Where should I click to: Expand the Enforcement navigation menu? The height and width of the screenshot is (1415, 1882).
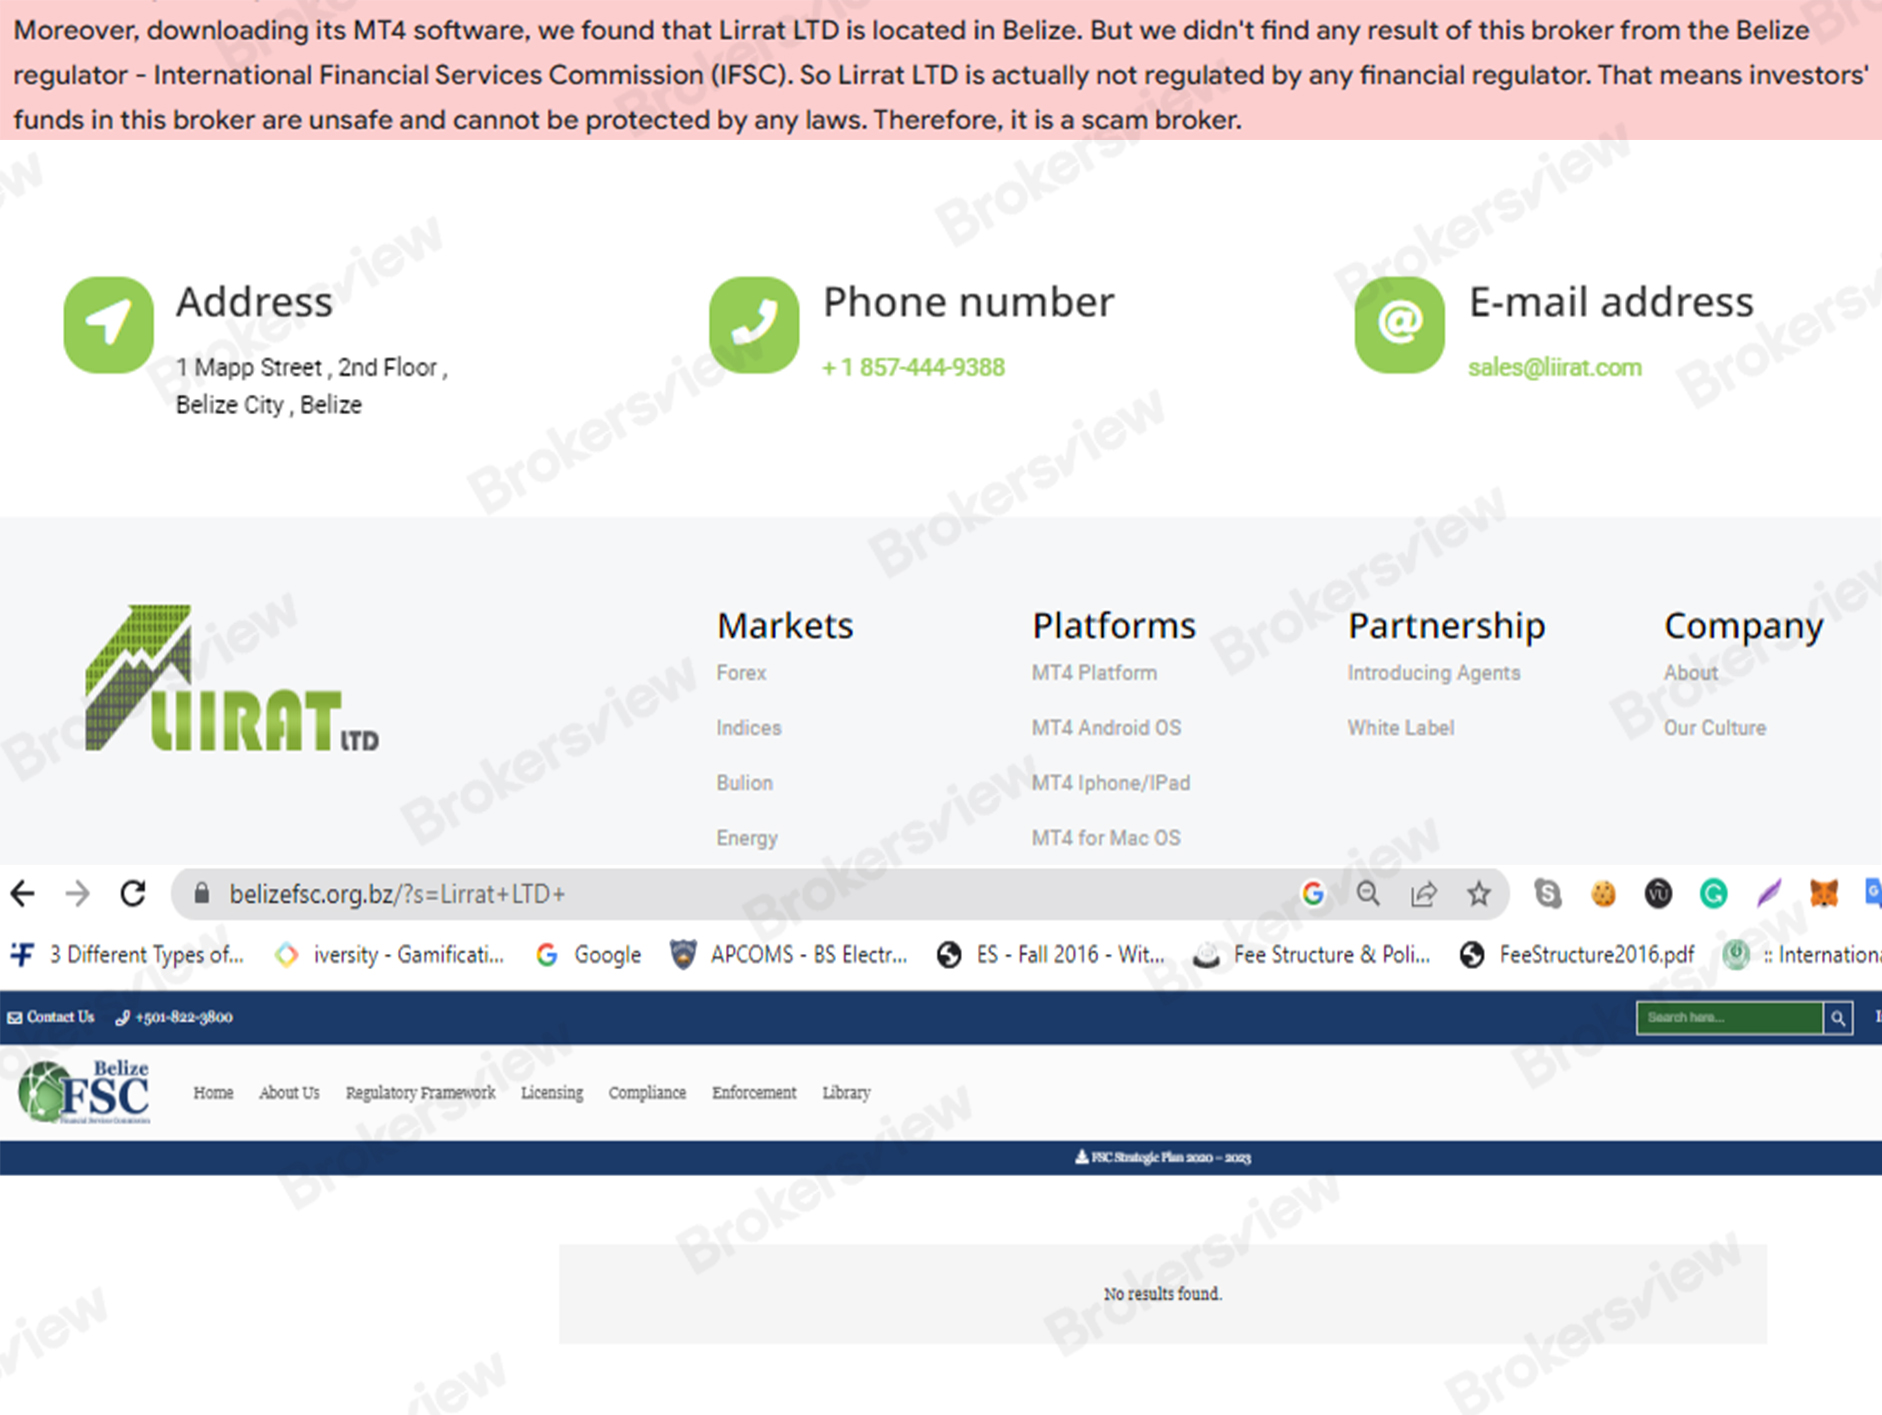pyautogui.click(x=753, y=1092)
